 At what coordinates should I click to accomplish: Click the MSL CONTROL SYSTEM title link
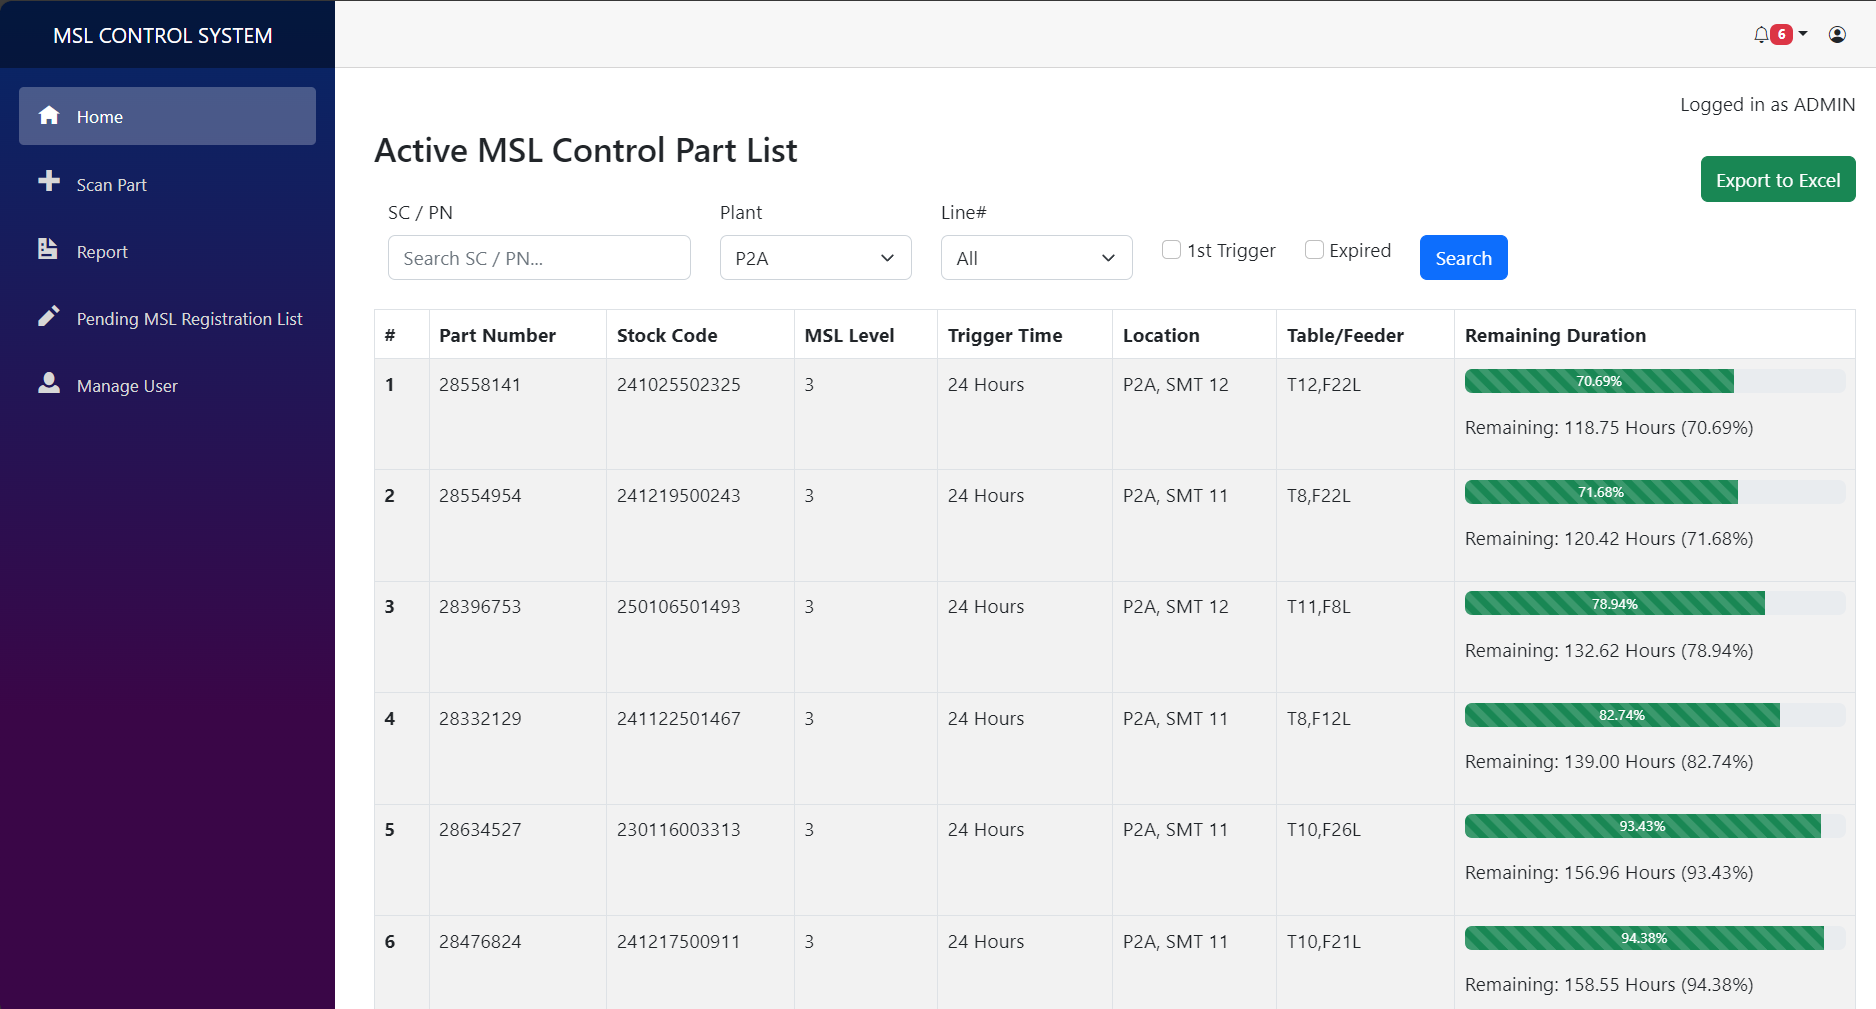click(x=163, y=36)
